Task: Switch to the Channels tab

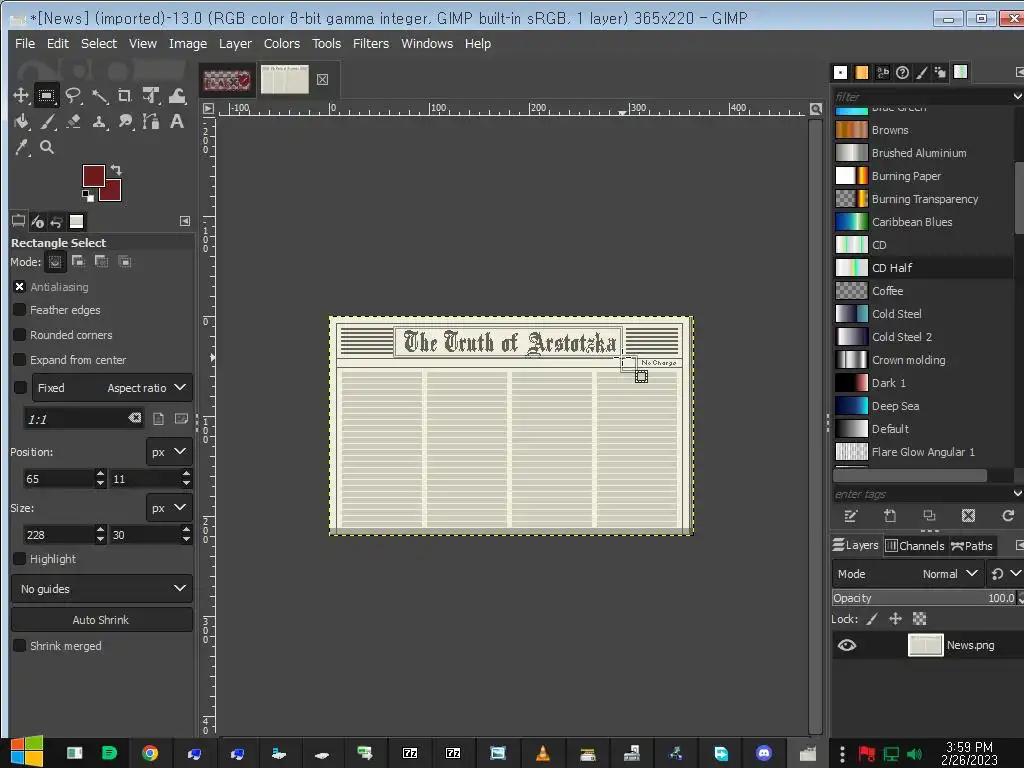Action: [x=914, y=545]
